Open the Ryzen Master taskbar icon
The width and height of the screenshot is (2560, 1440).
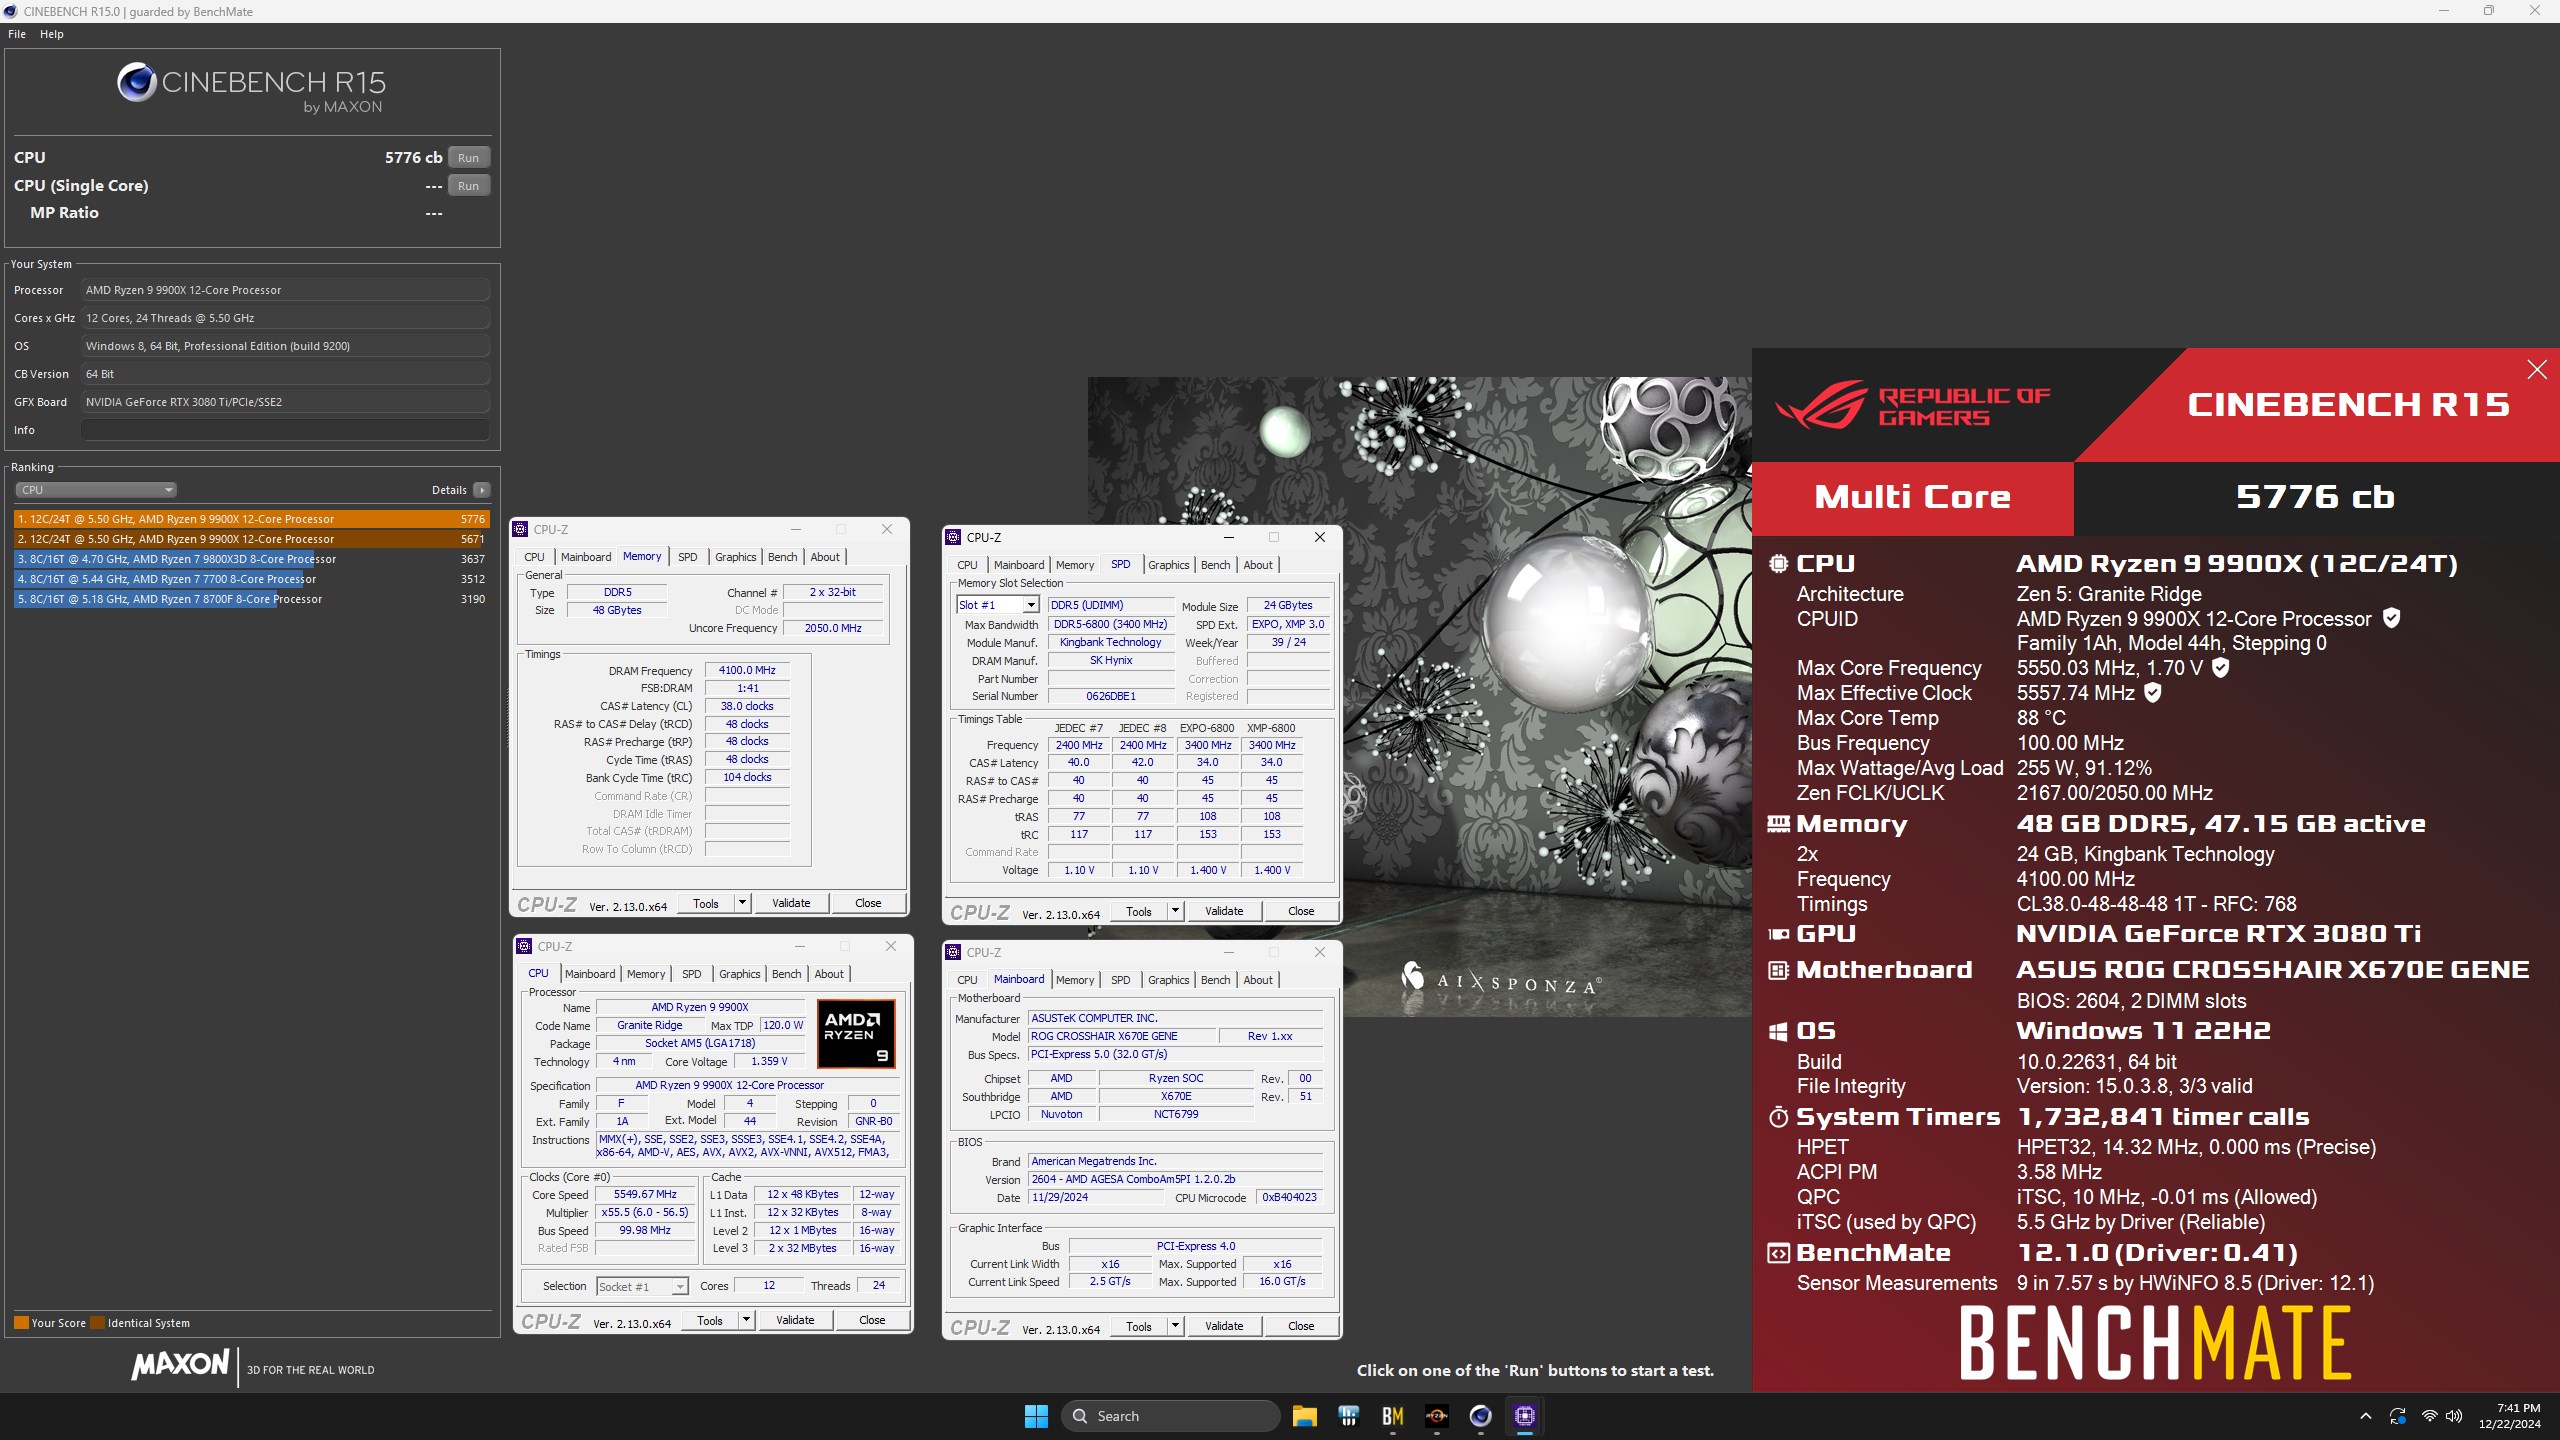point(1436,1416)
